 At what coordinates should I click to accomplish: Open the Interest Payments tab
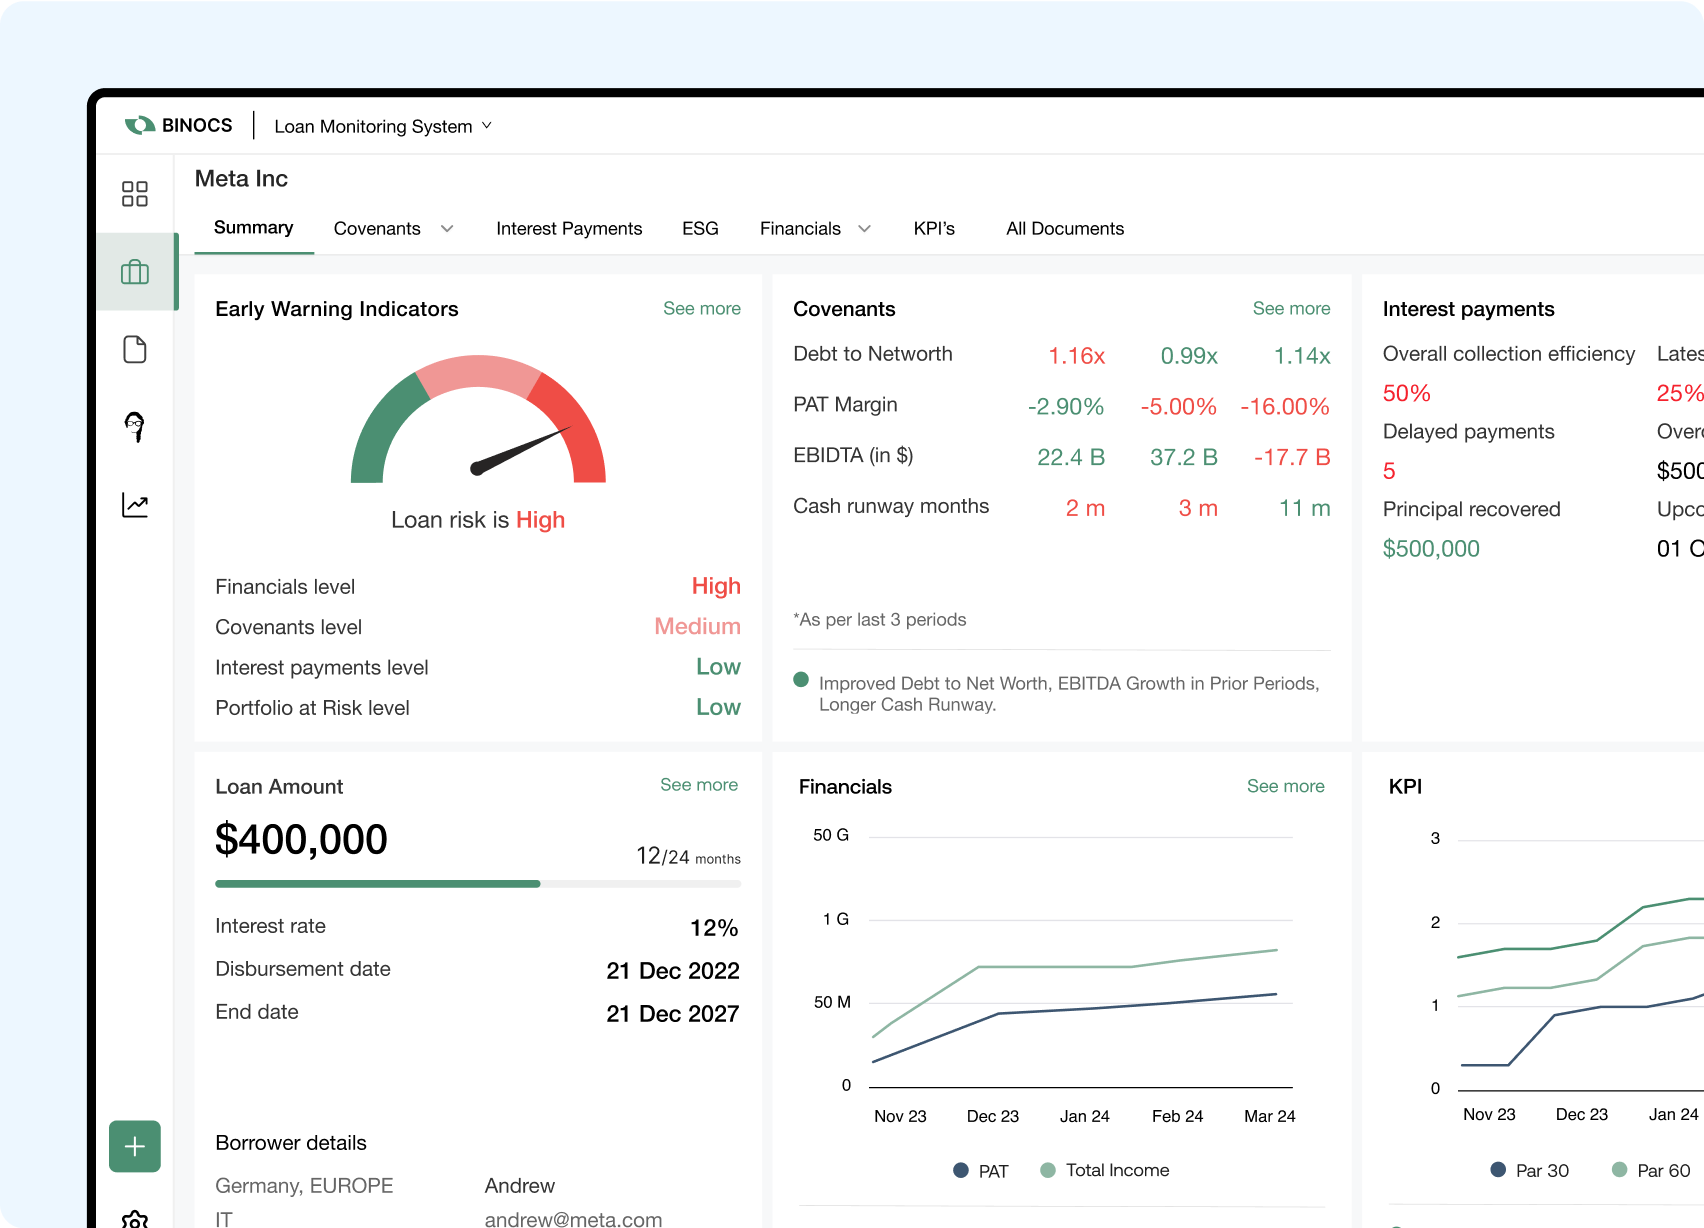[569, 229]
